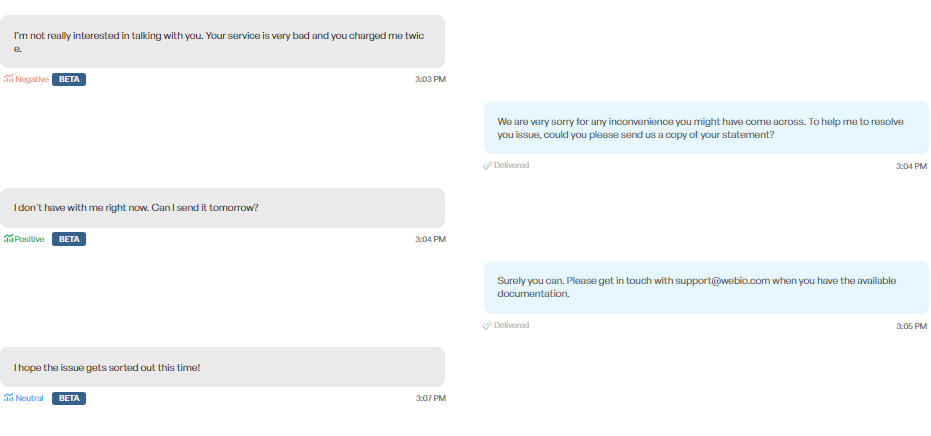Click the Delivered checkmark icon under 3:05 PM reply
Screen dimensions: 931x436
[487, 325]
